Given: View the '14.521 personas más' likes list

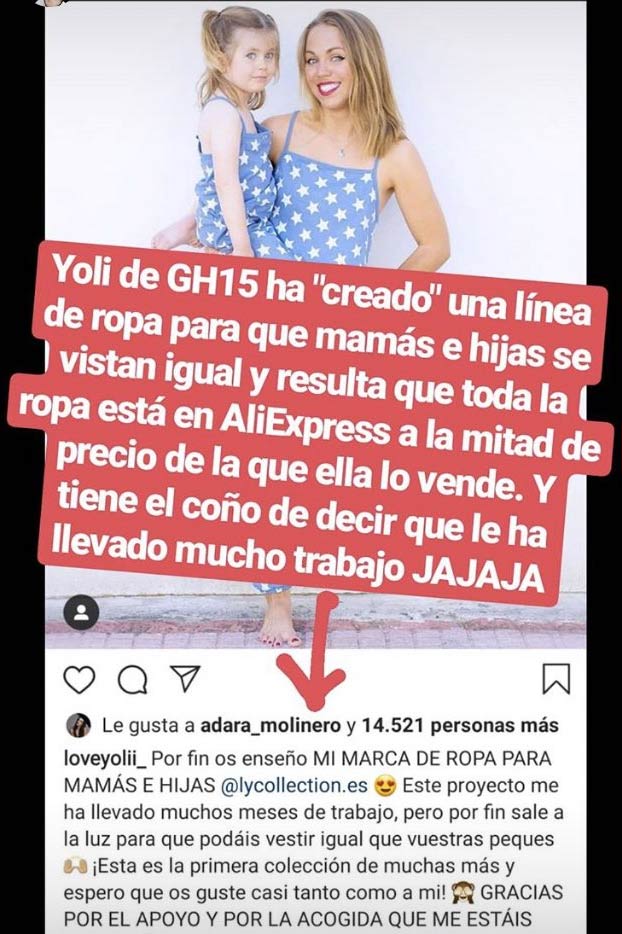Looking at the screenshot, I should [460, 726].
